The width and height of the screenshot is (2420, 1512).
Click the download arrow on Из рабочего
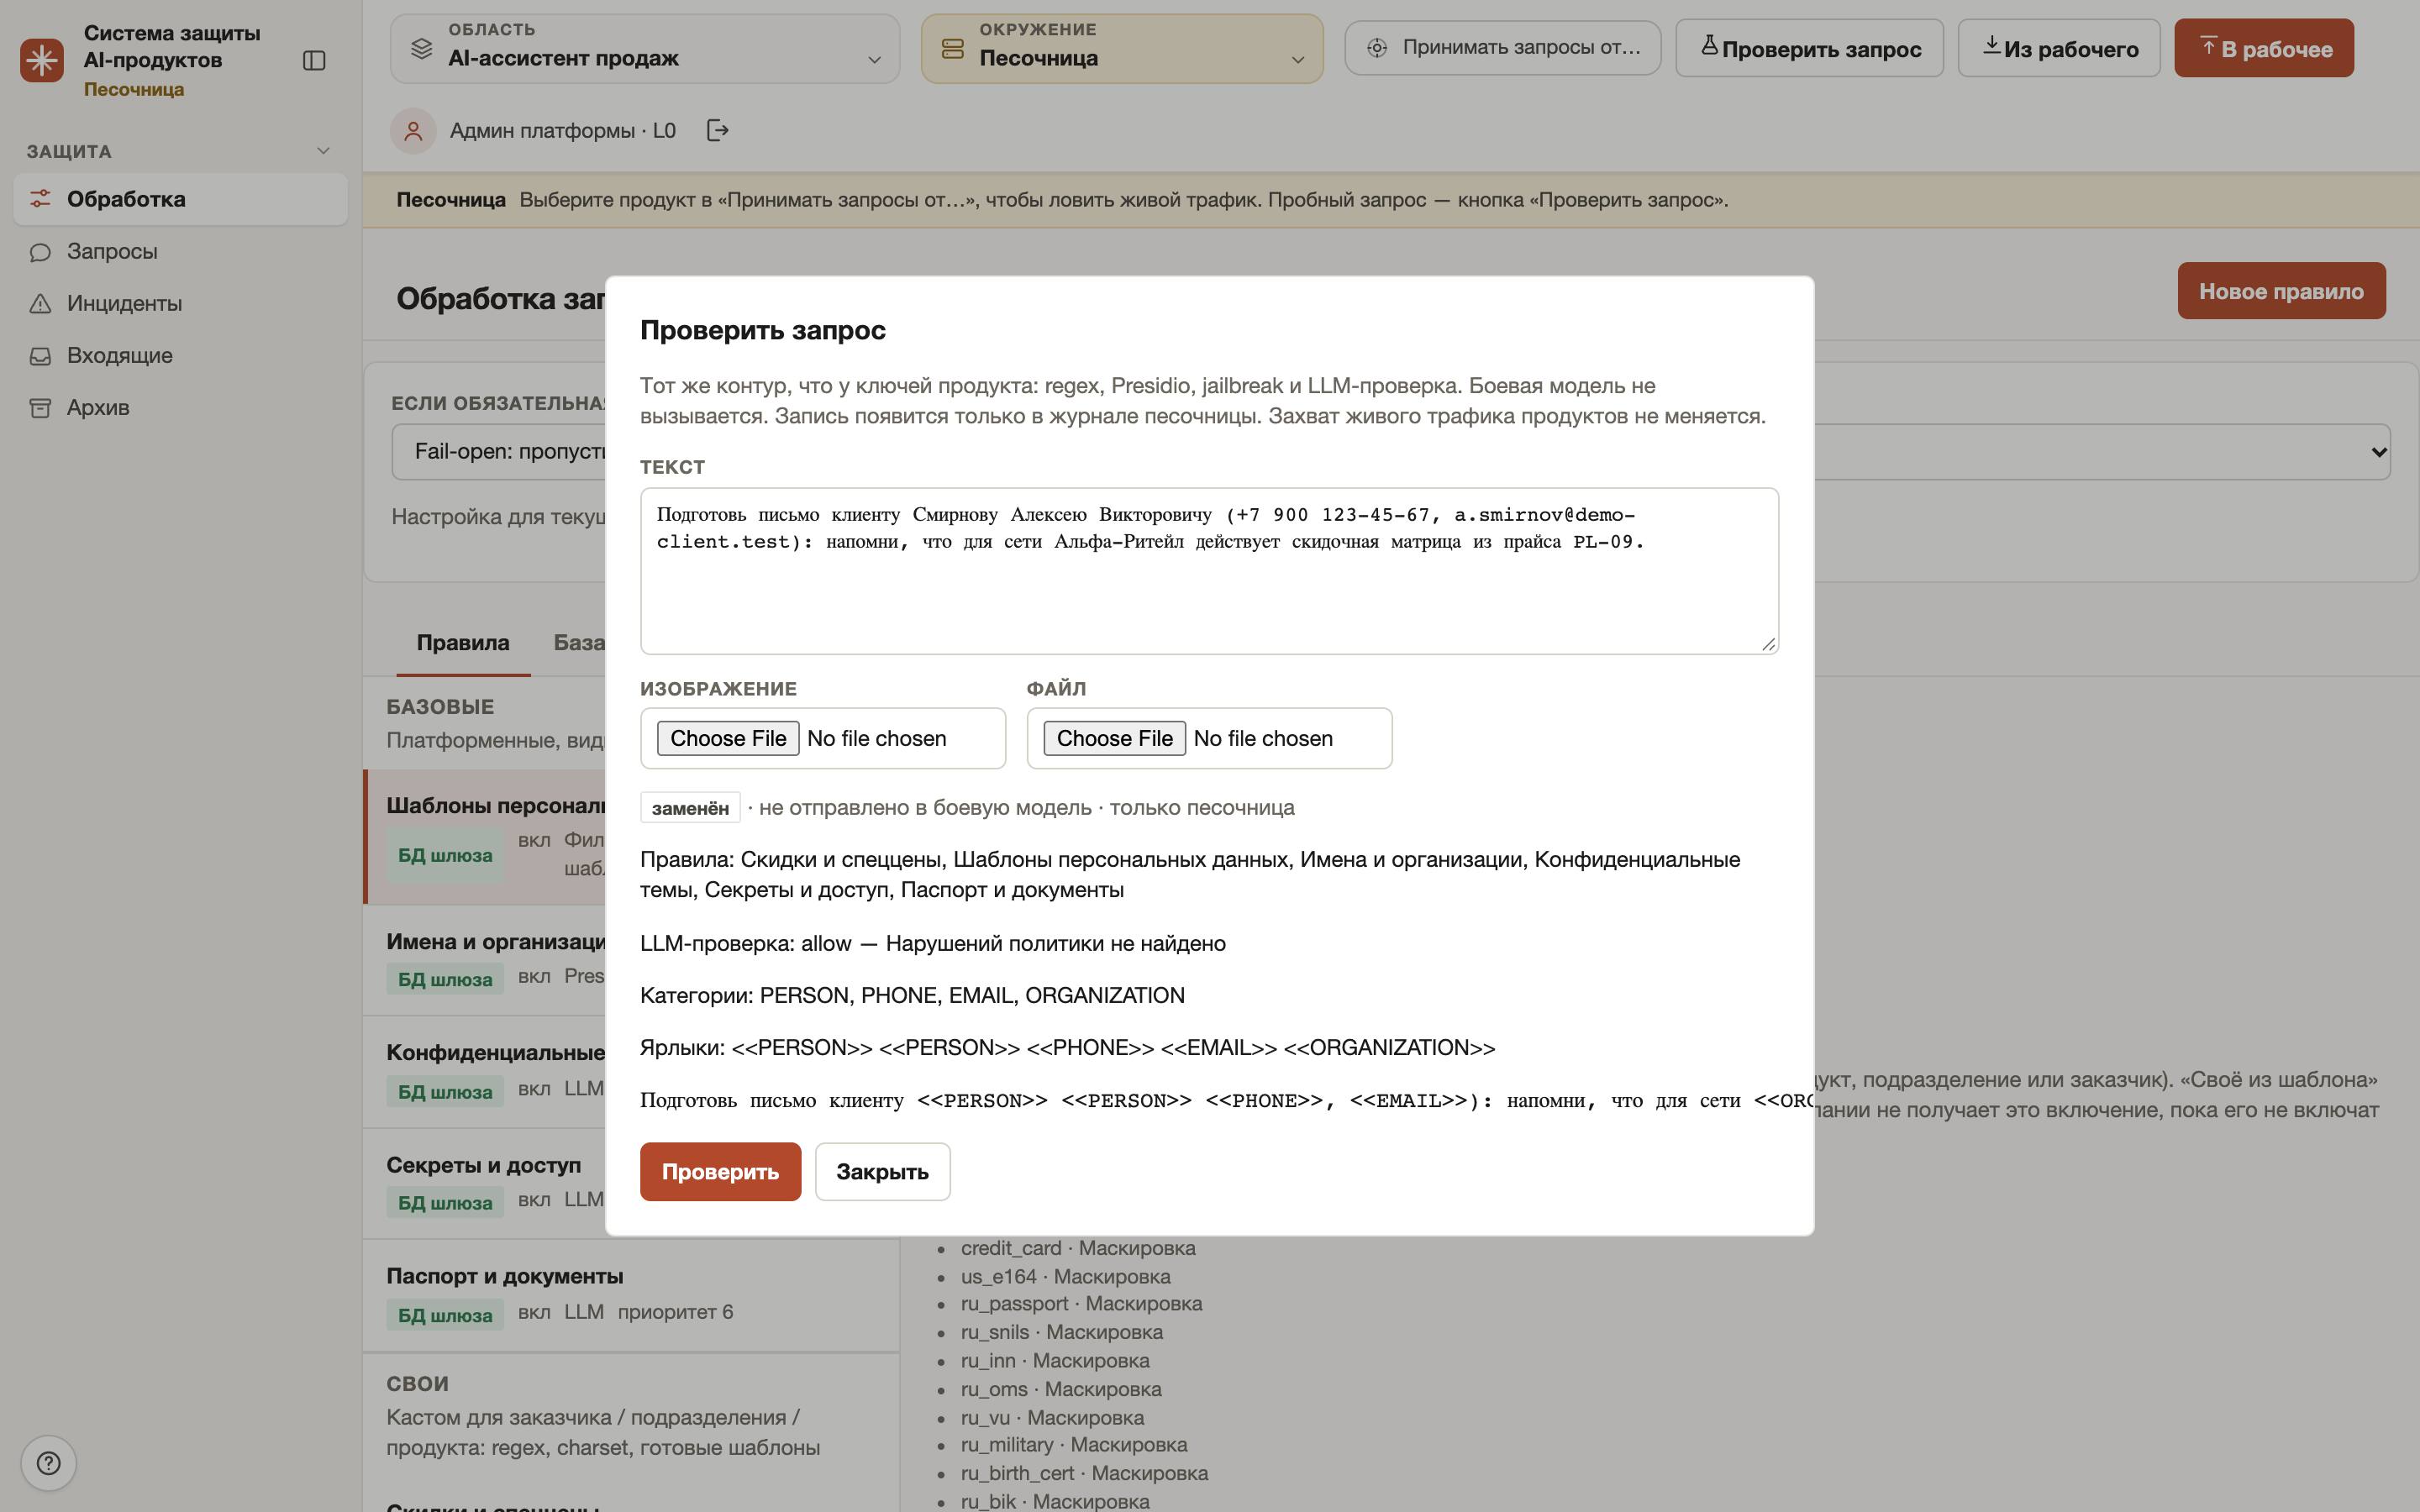(1991, 46)
